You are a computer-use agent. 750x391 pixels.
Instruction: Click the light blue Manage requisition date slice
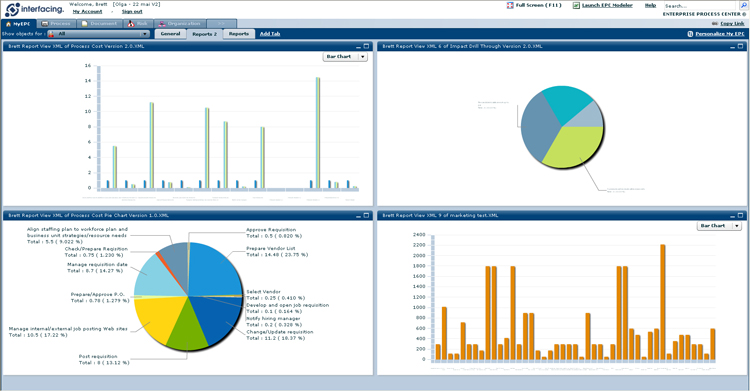[155, 278]
